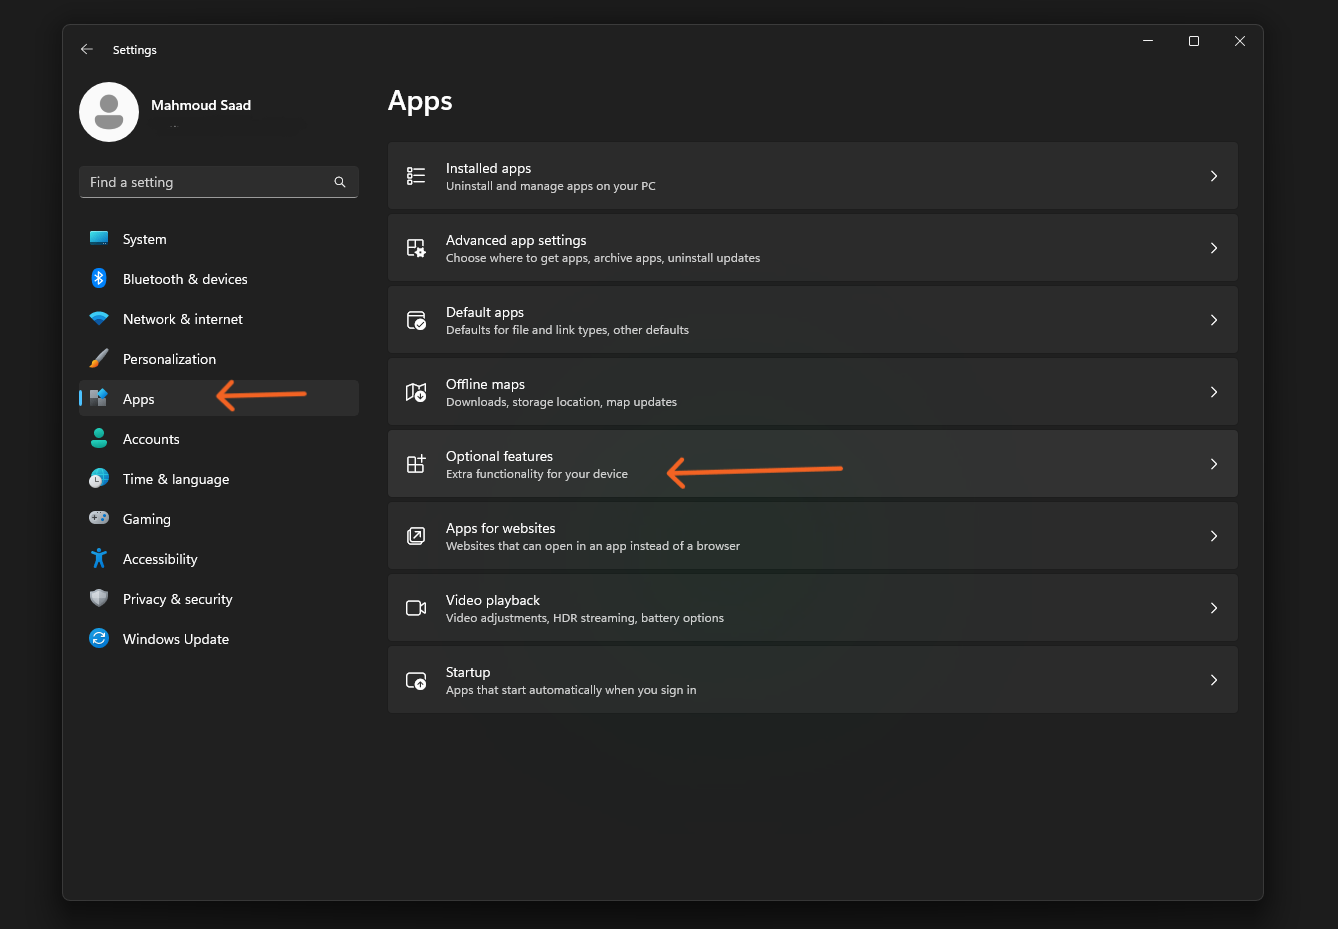Click the Windows Update sync icon

pyautogui.click(x=99, y=639)
